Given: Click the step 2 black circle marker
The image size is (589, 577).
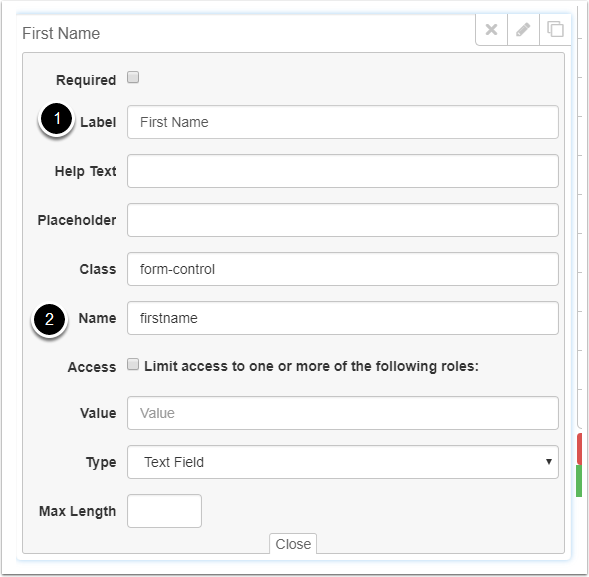Looking at the screenshot, I should pos(49,319).
